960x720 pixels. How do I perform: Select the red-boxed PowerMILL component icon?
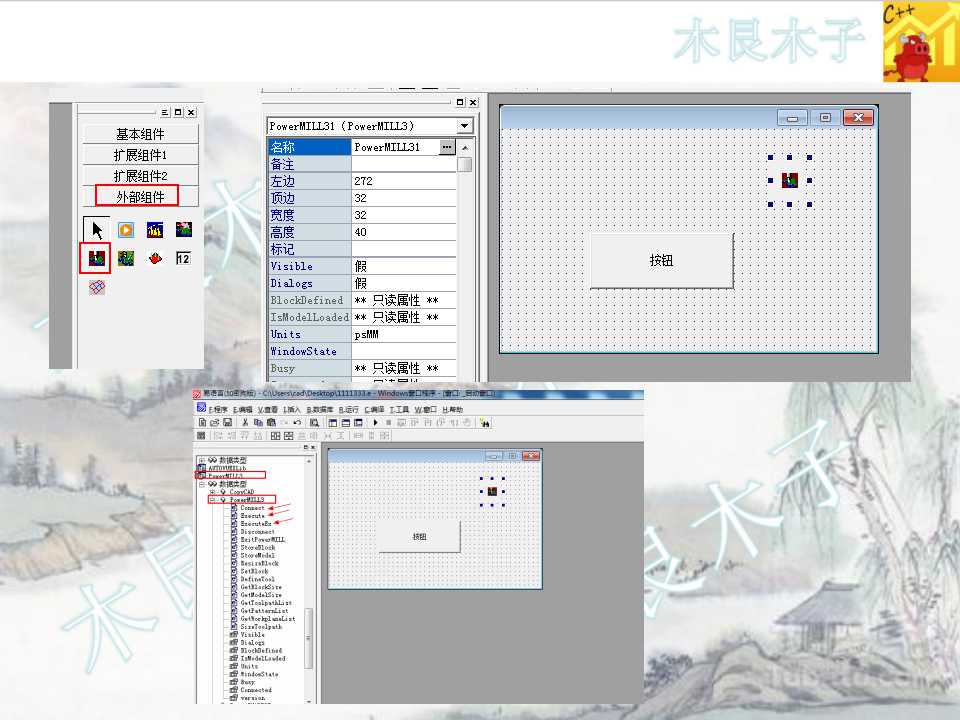[x=97, y=258]
